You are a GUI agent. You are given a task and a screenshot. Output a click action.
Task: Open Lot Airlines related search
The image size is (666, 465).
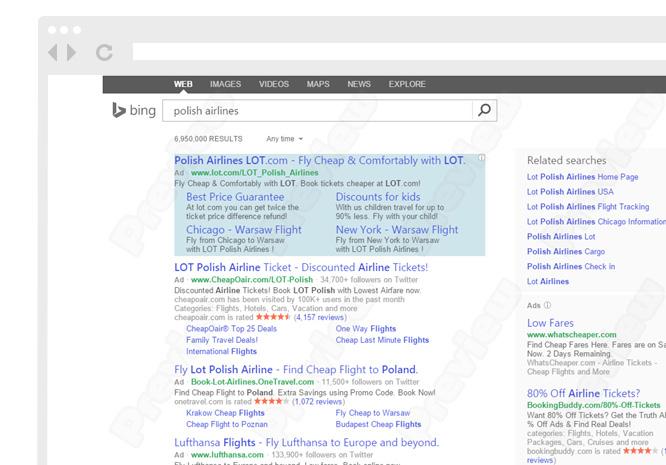(548, 281)
